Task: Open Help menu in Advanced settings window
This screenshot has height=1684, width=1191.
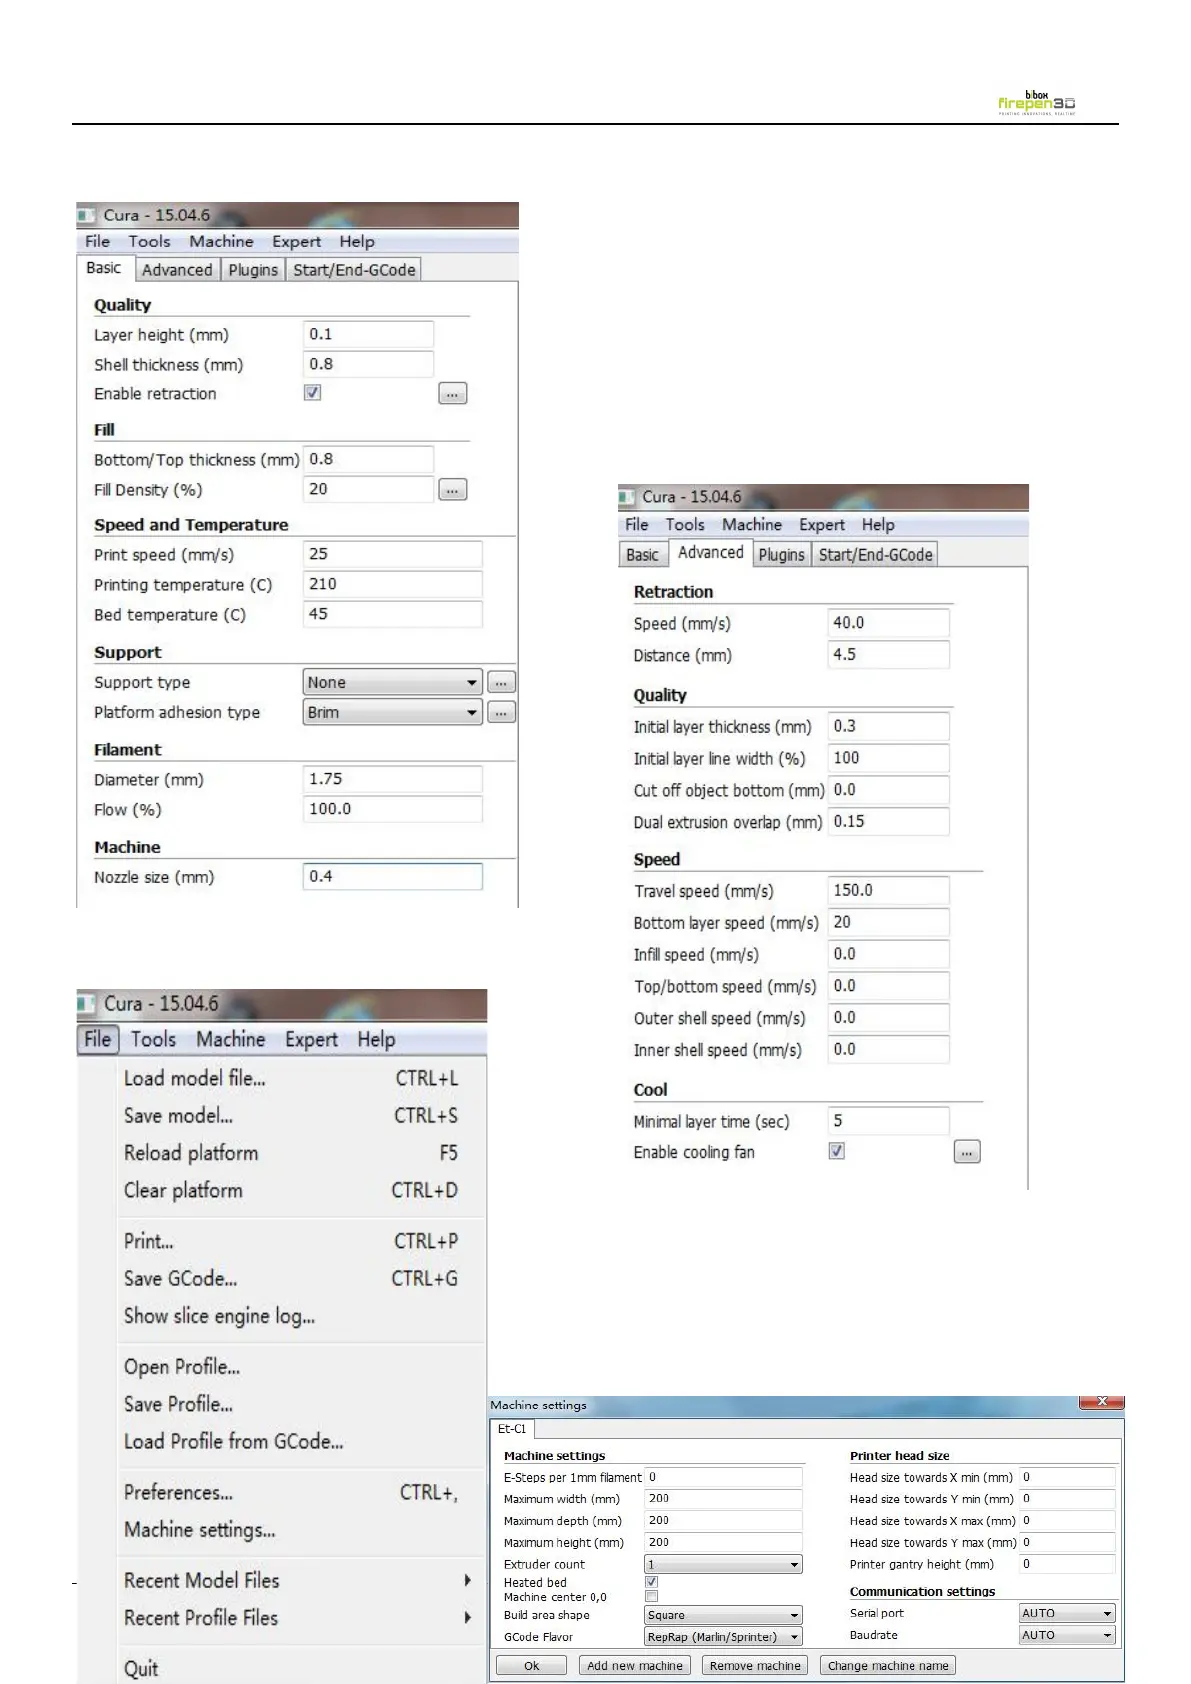Action: [878, 525]
